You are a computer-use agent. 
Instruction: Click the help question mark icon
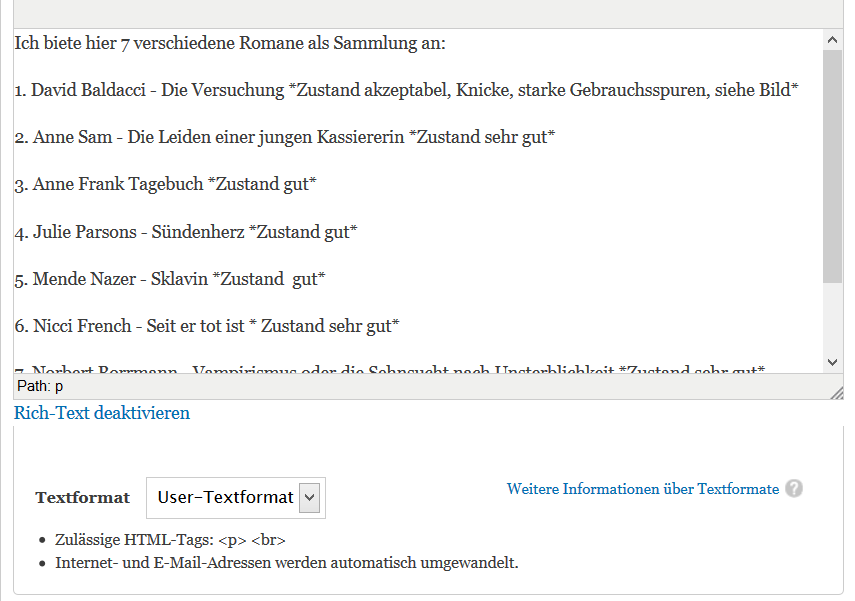tap(794, 489)
